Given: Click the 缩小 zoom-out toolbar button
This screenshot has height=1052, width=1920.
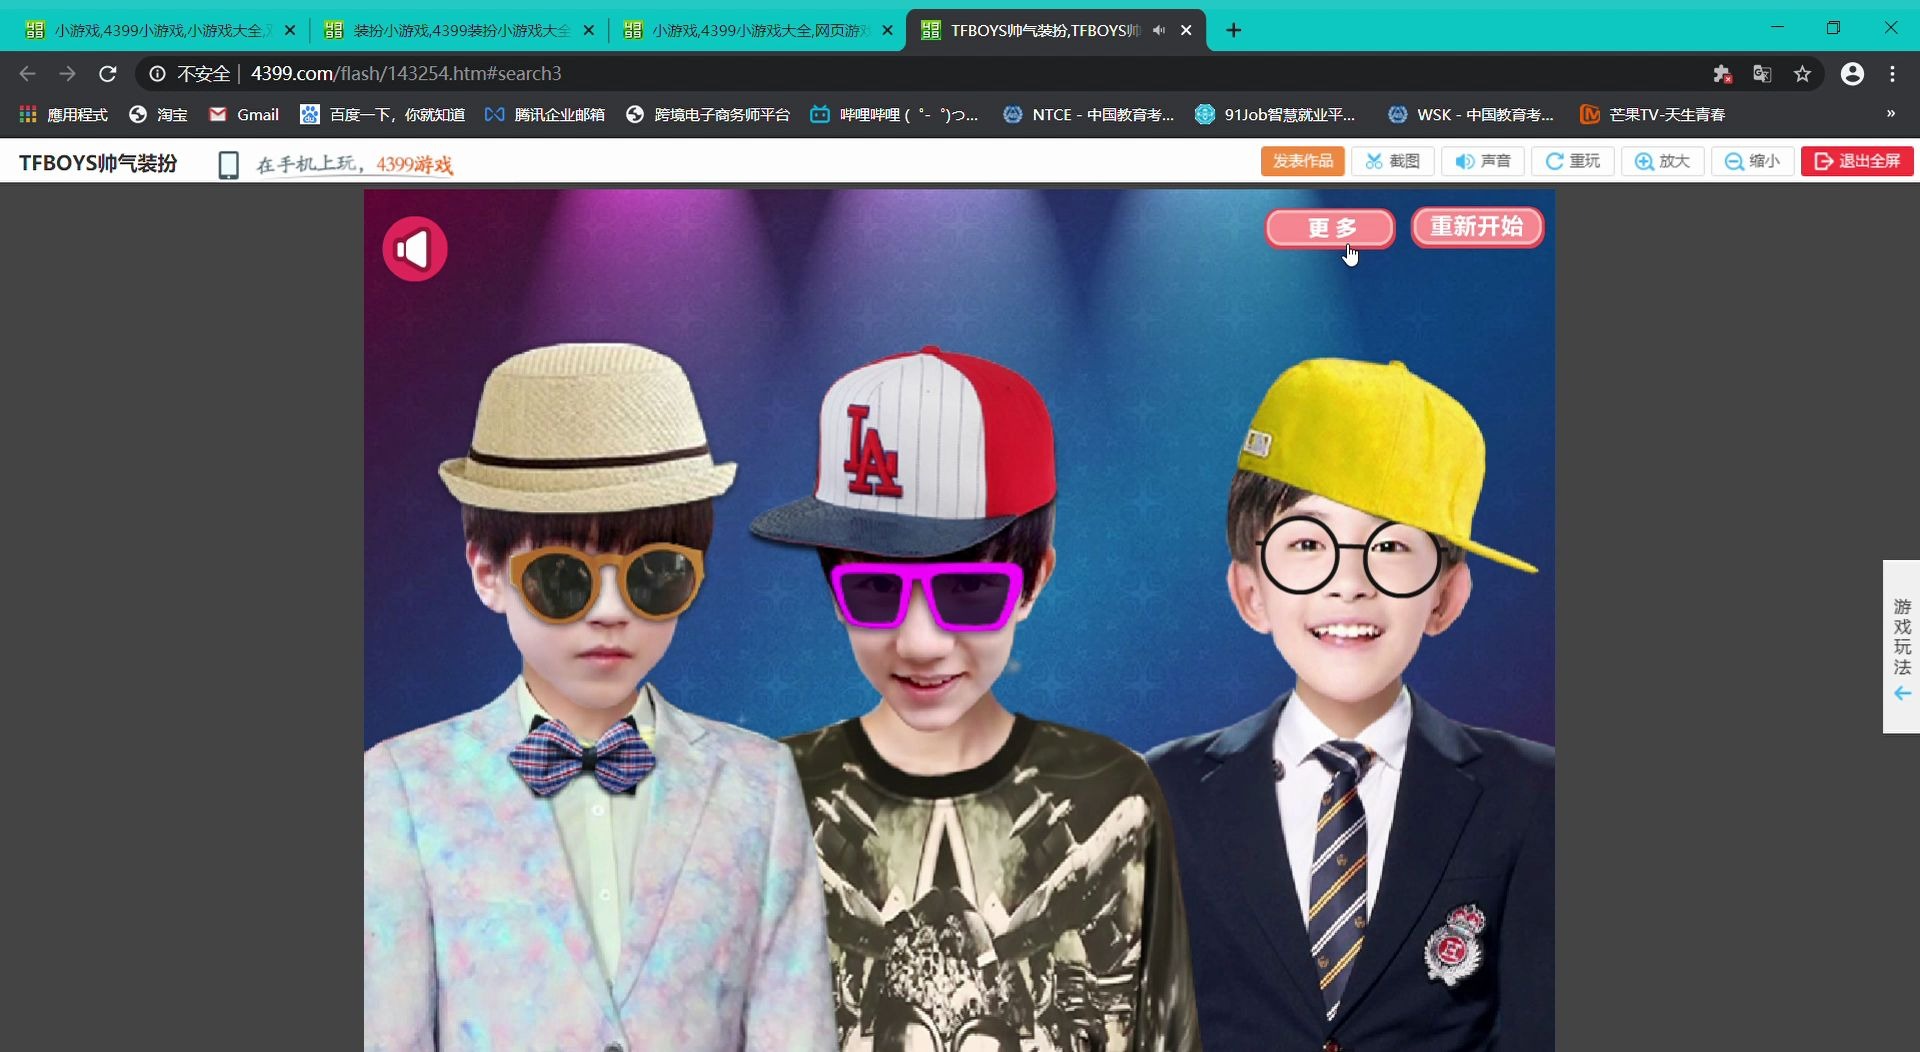Looking at the screenshot, I should click(1753, 161).
